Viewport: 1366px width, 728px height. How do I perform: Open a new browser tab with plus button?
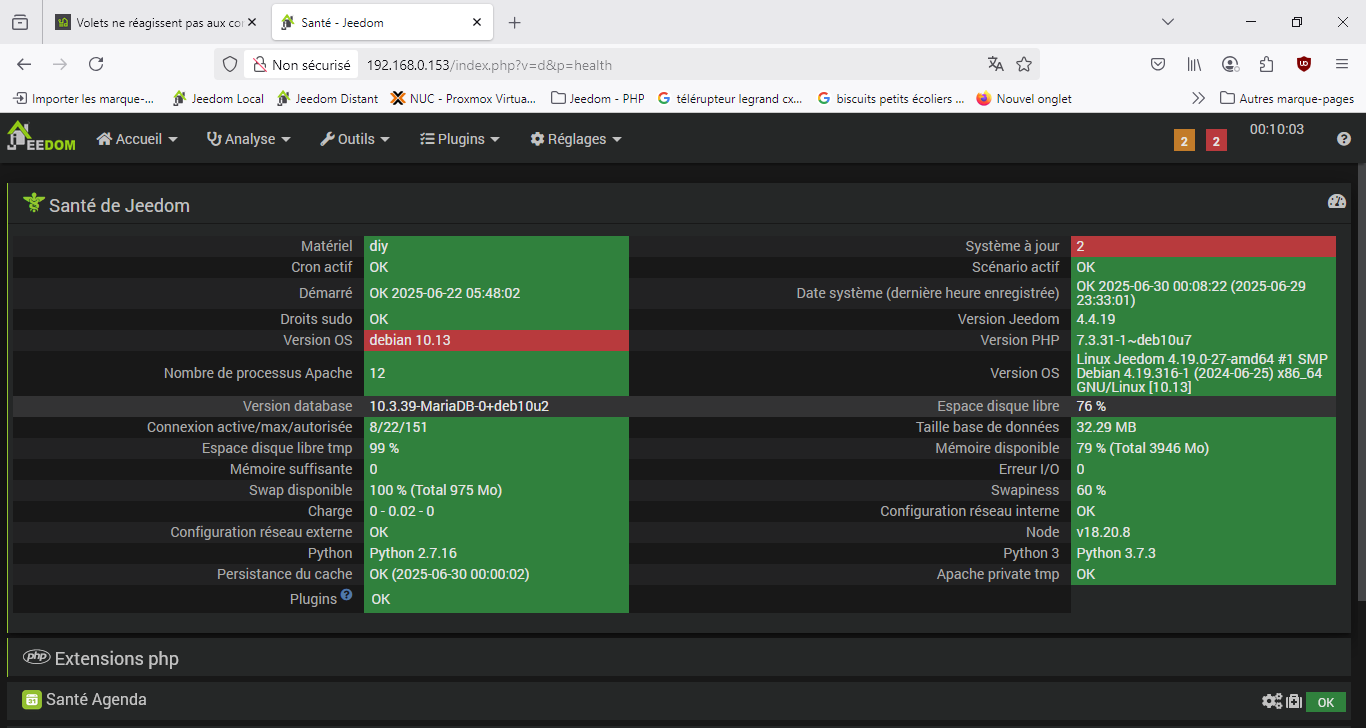[515, 22]
